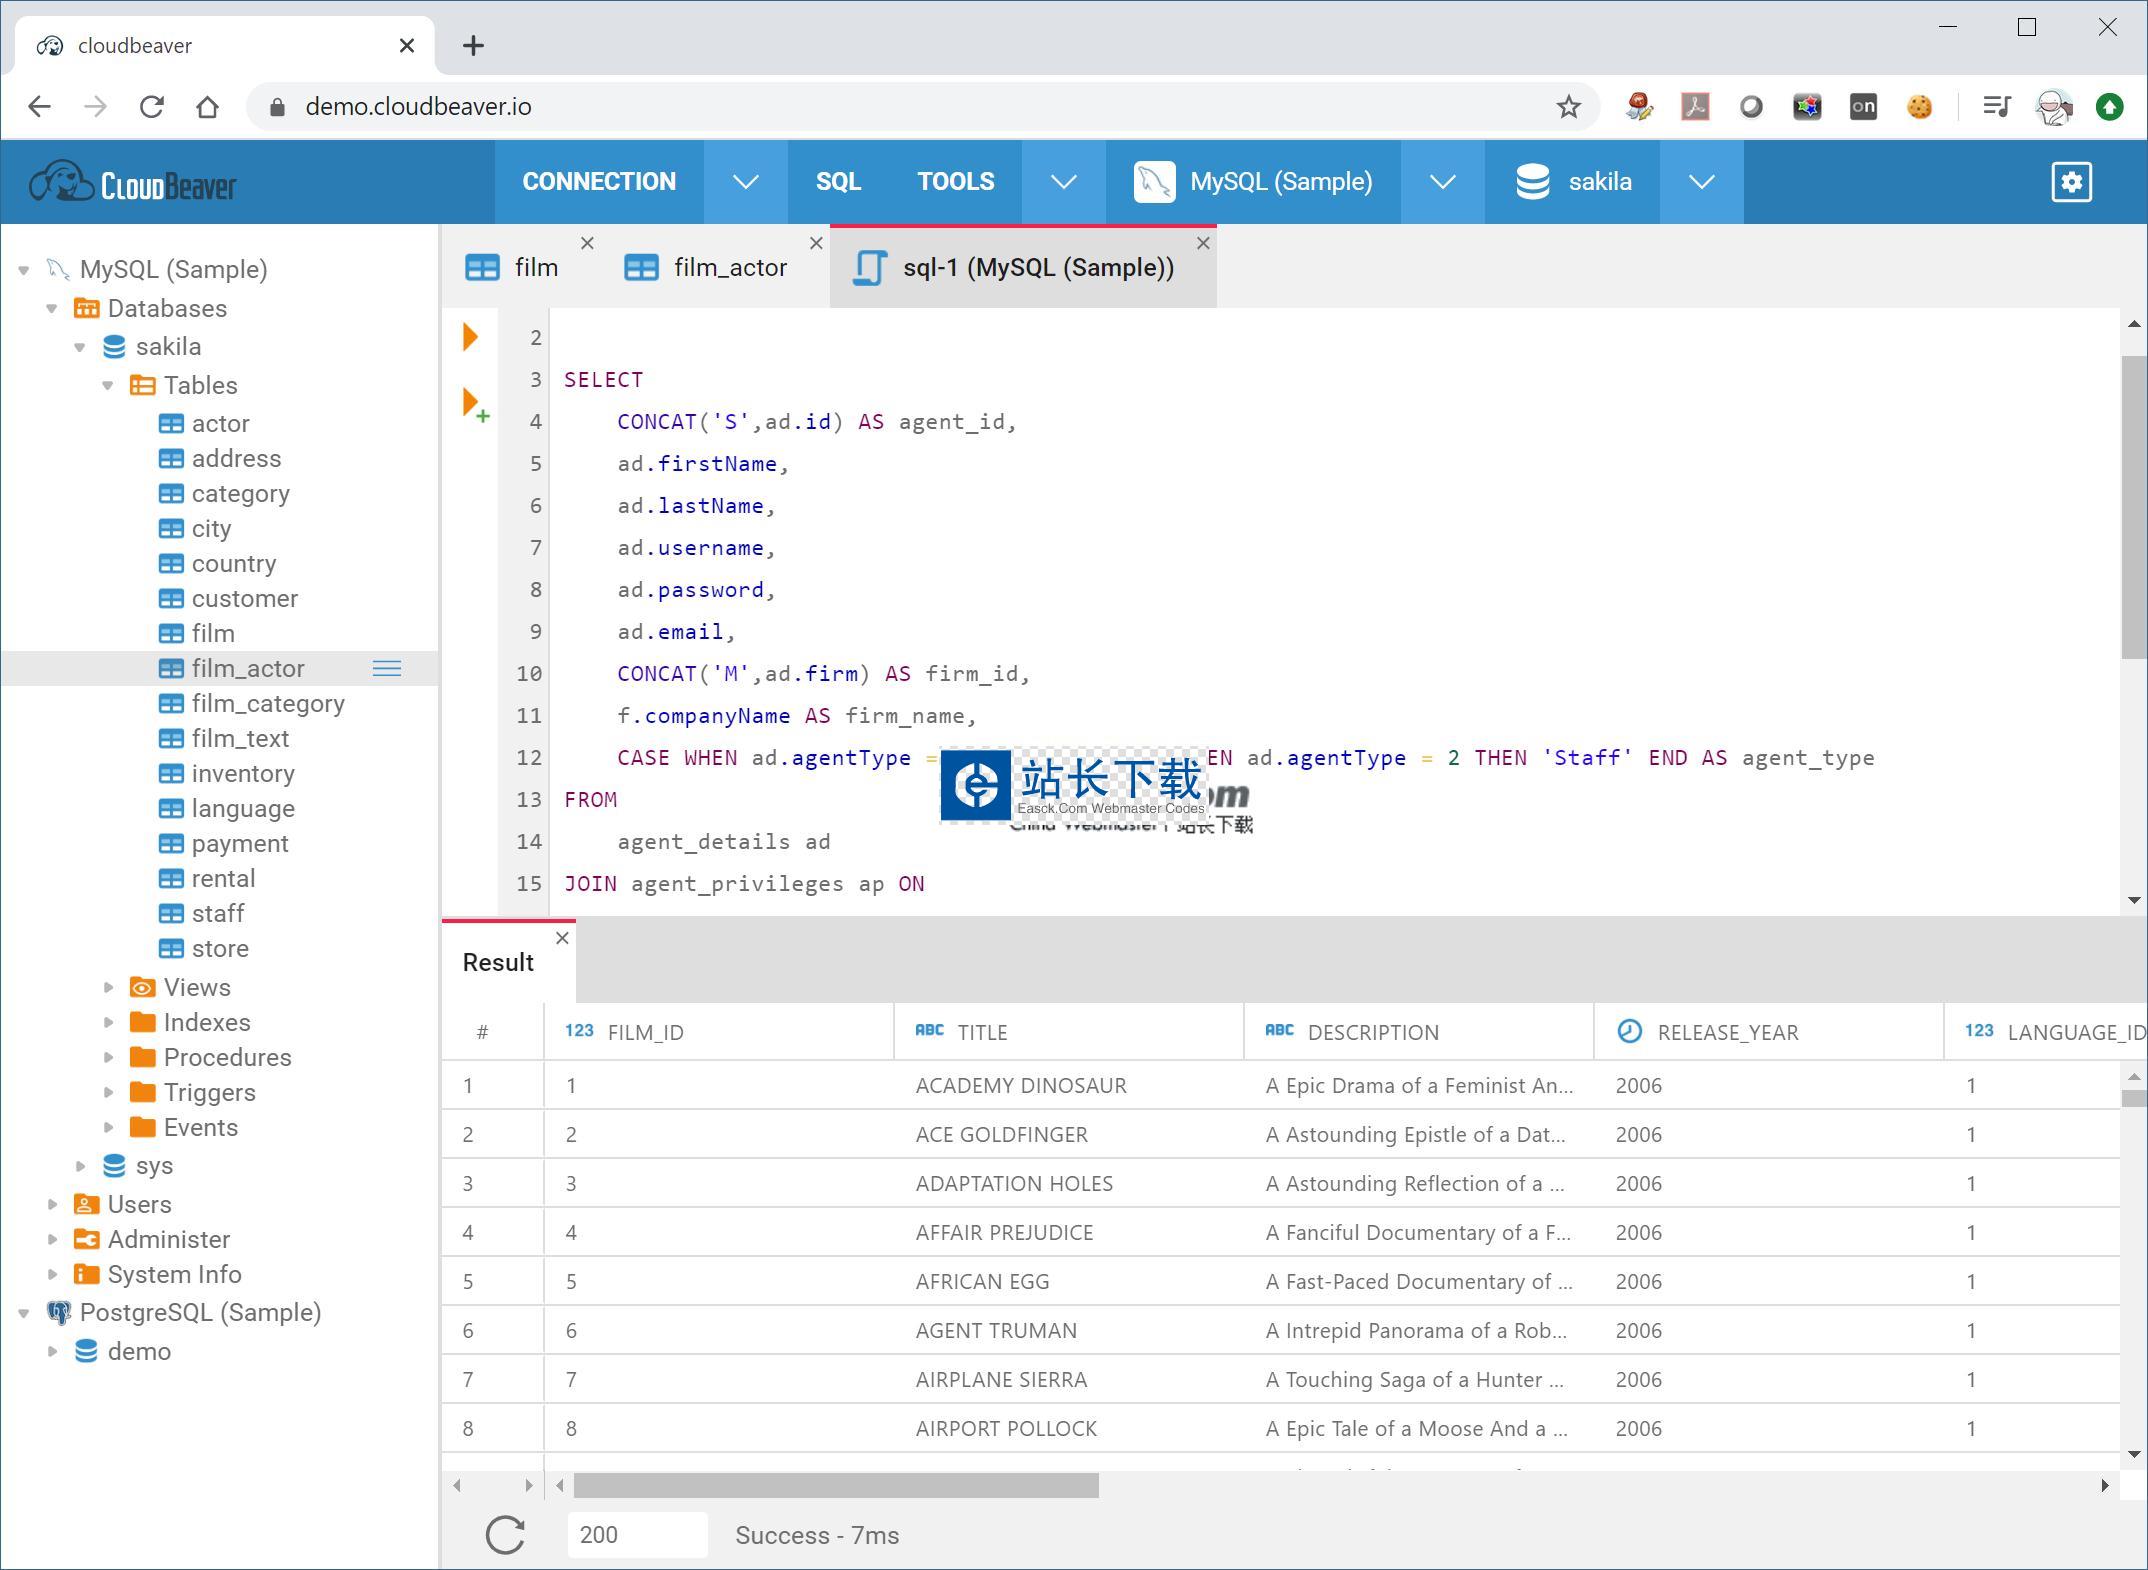
Task: Switch to the film_actor tab
Action: point(729,268)
